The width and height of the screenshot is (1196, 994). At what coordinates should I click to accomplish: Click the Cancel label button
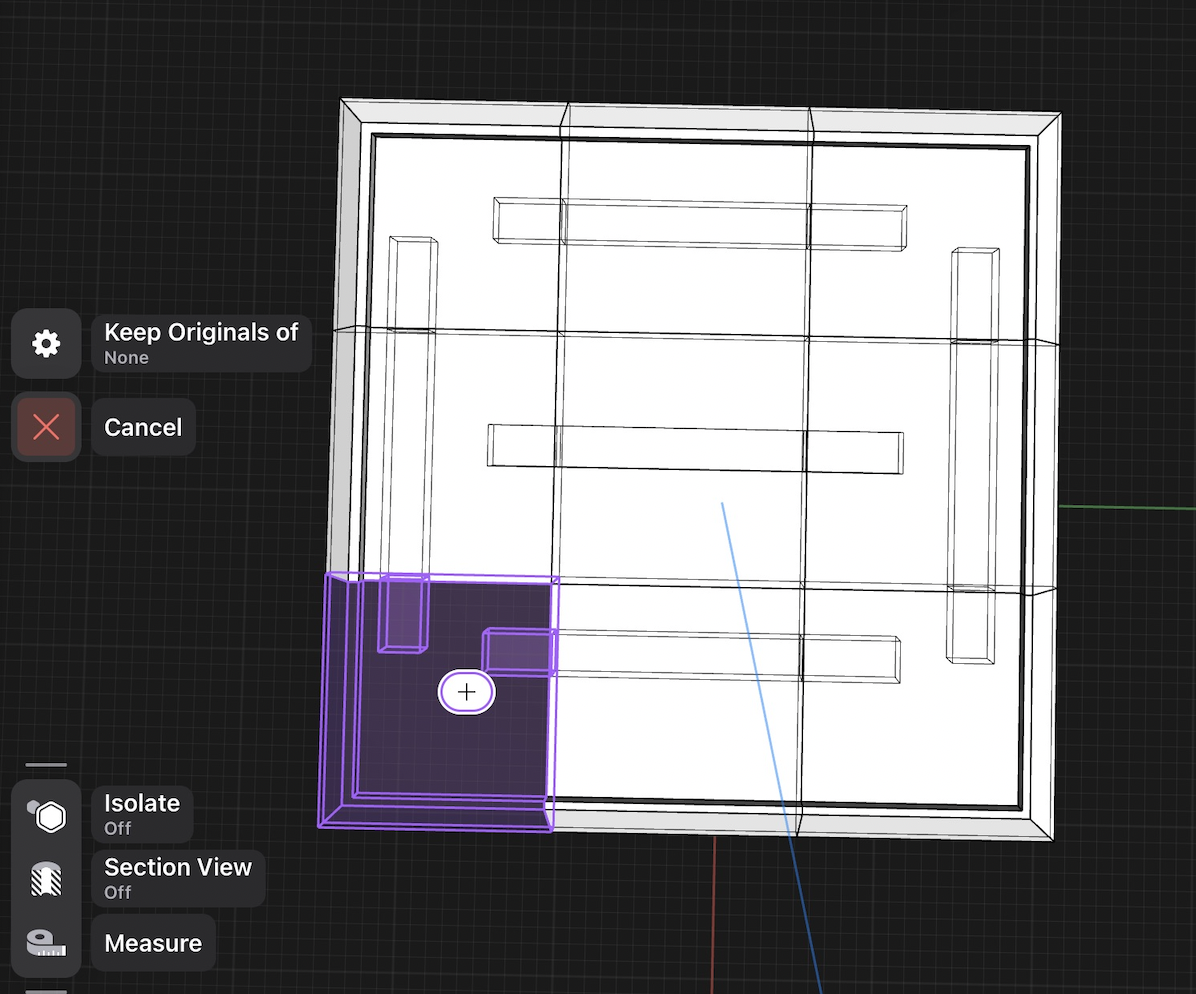[x=143, y=427]
